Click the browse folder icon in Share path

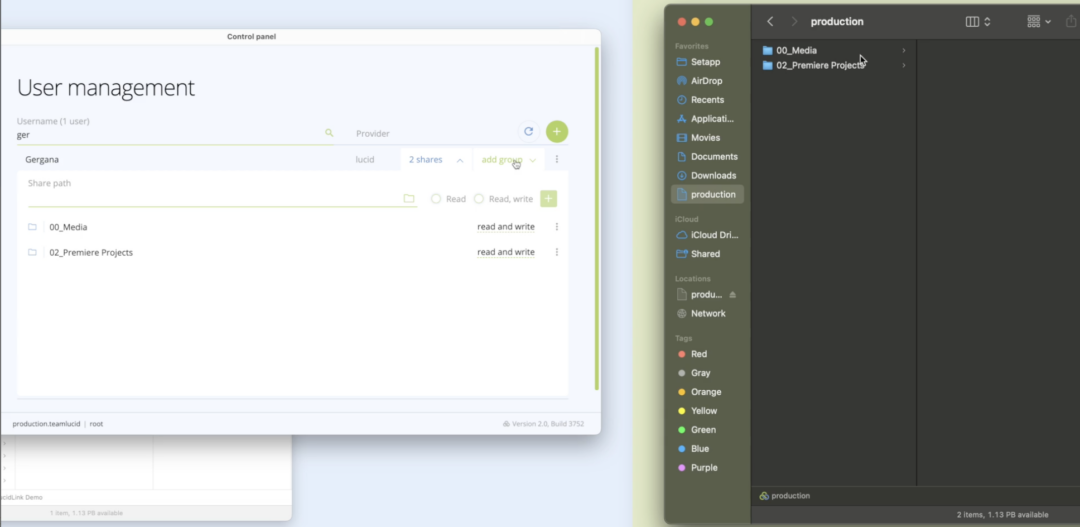point(409,199)
